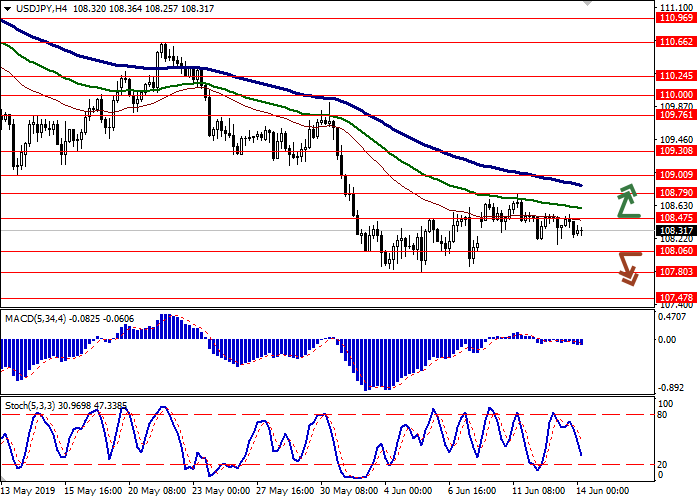
Task: Select the 110.662 price level label
Action: pyautogui.click(x=675, y=42)
